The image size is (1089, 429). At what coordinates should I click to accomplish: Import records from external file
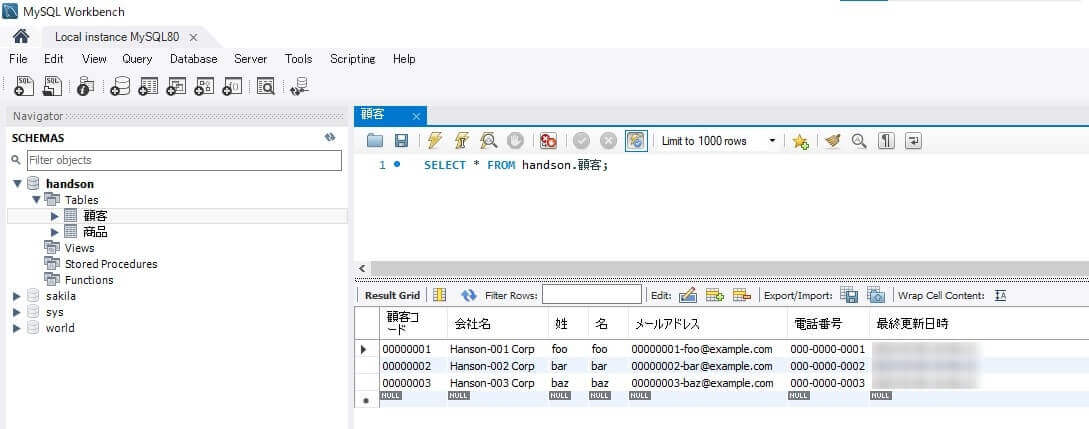tap(876, 295)
